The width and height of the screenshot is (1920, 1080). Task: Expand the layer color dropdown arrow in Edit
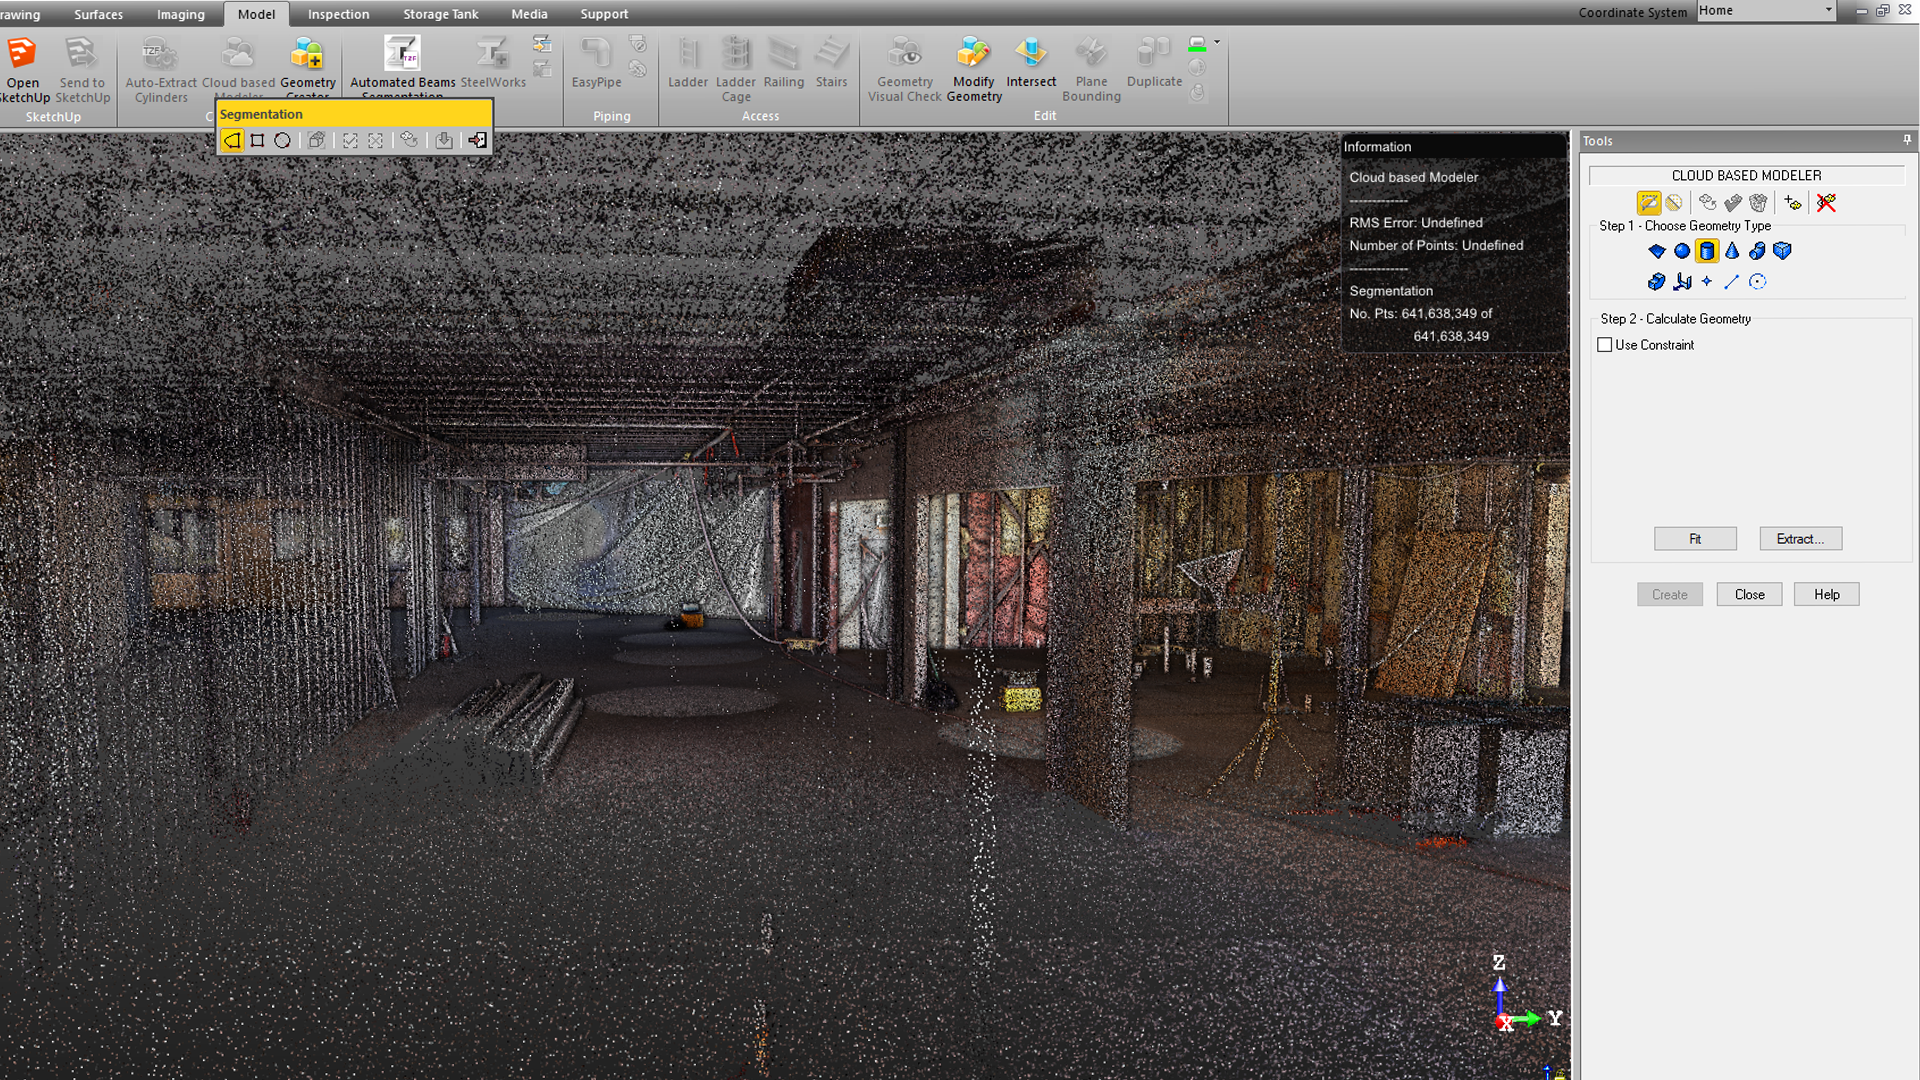1217,43
